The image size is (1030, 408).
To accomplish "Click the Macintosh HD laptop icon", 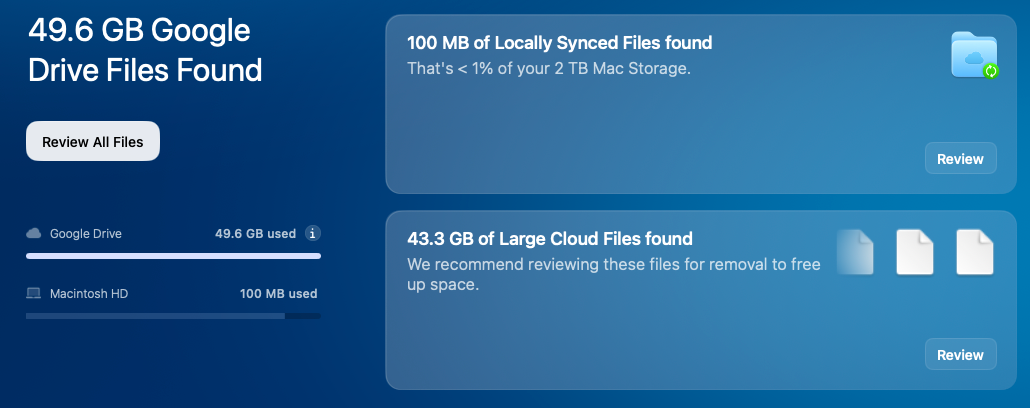I will tap(34, 294).
